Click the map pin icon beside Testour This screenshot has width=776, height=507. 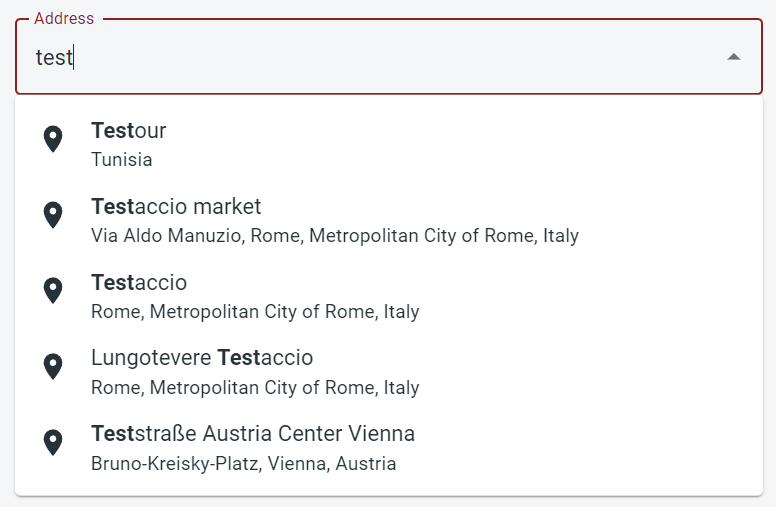(53, 139)
